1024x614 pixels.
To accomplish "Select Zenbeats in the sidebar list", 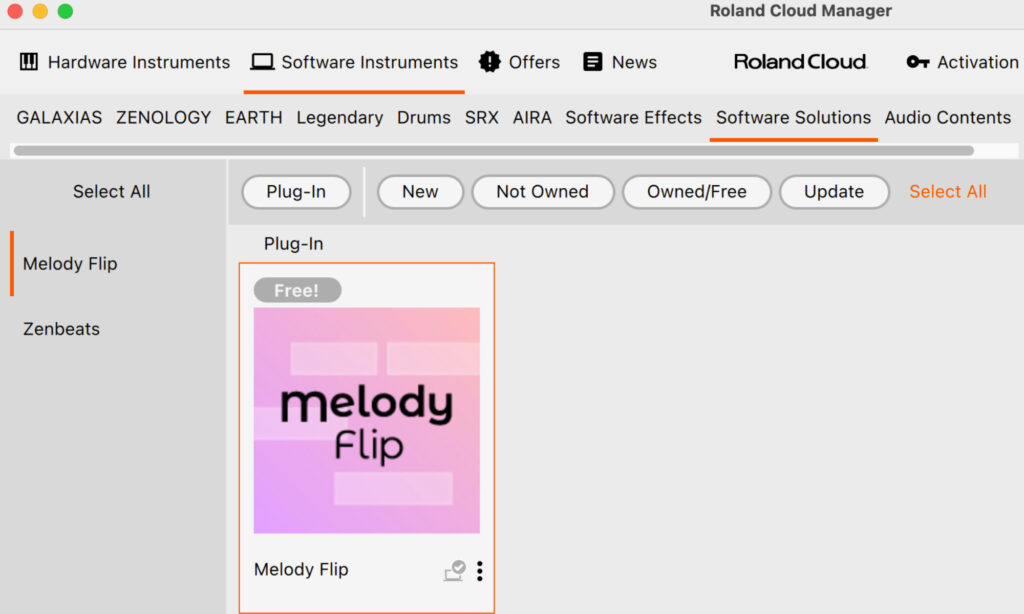I will 61,329.
